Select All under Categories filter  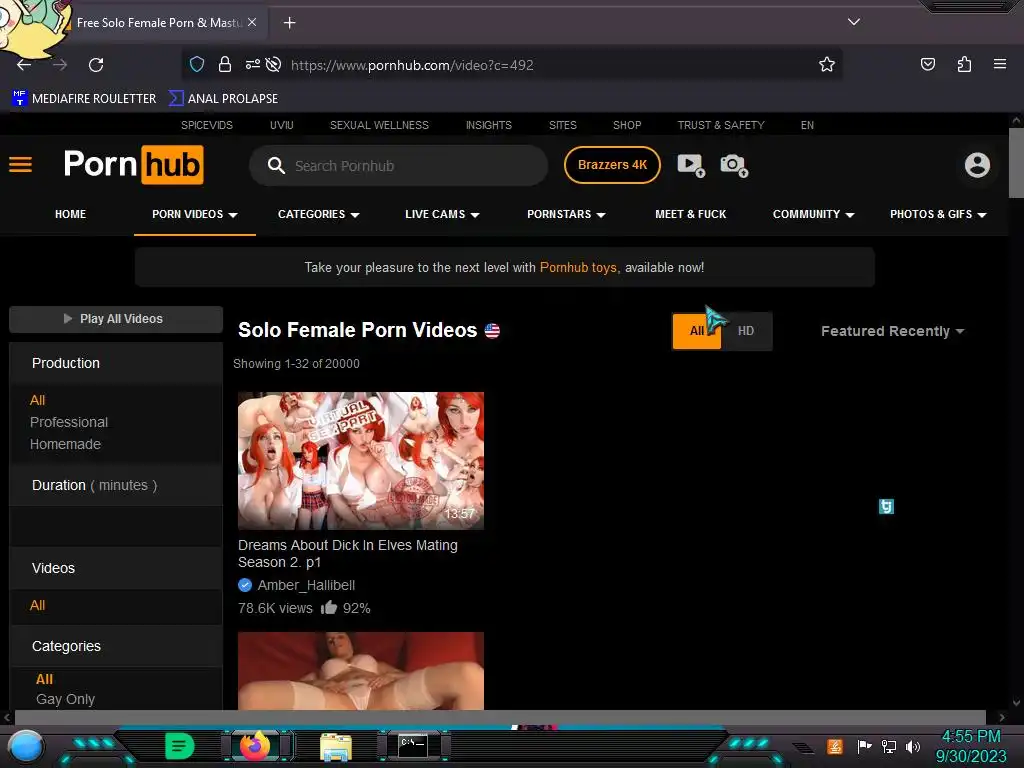point(44,679)
